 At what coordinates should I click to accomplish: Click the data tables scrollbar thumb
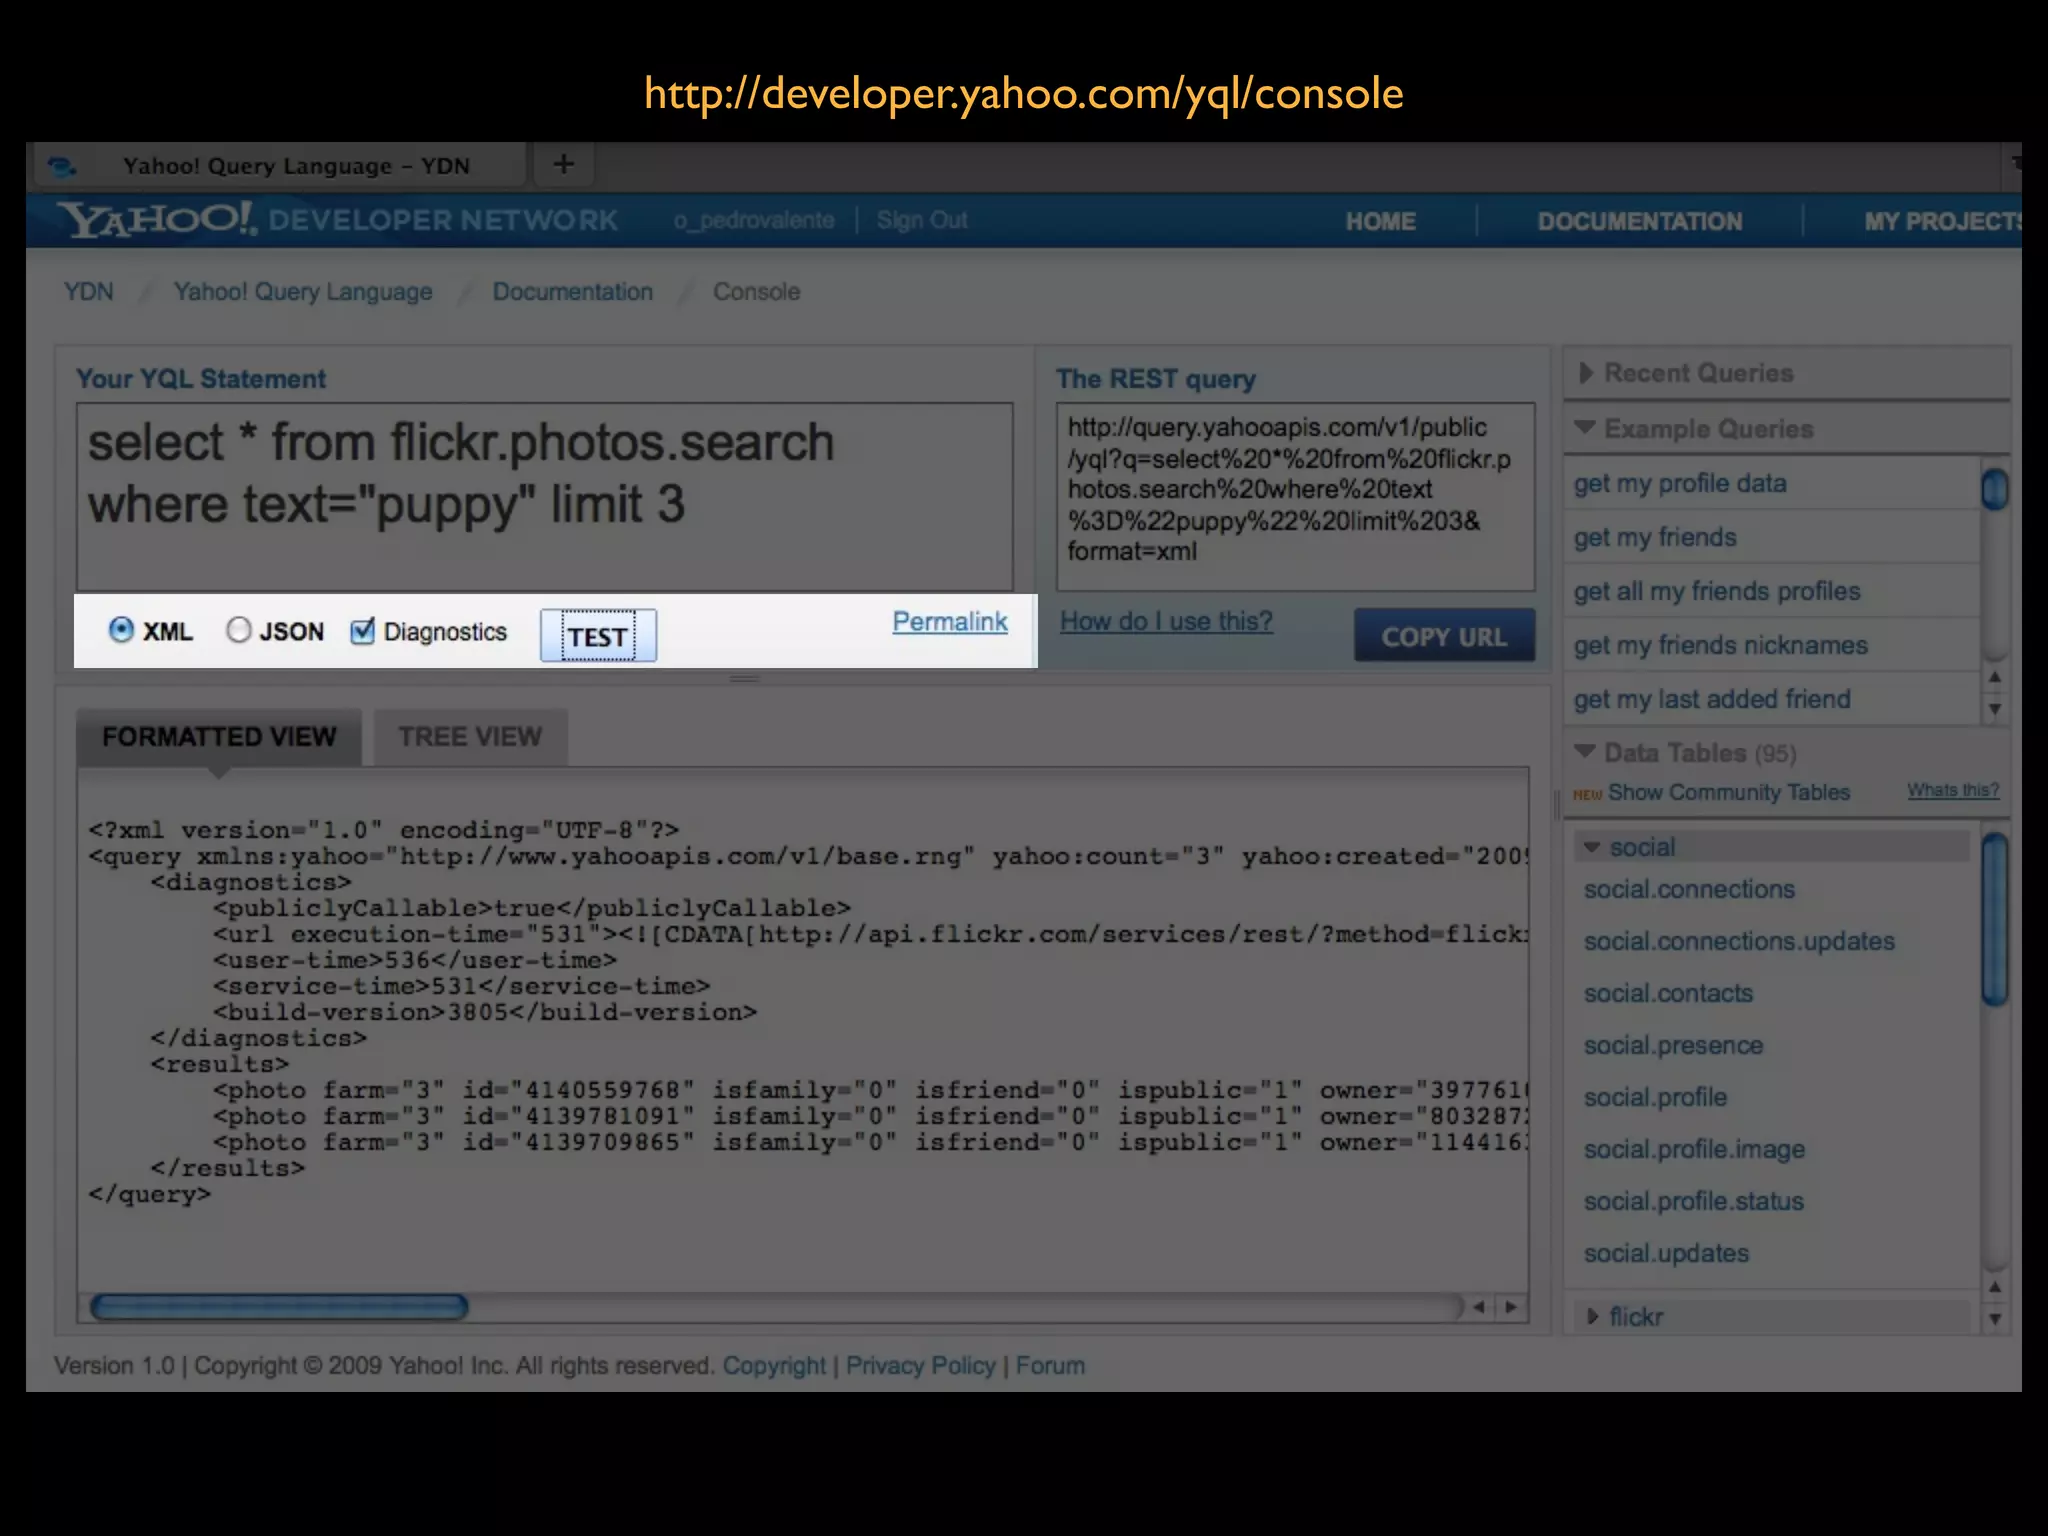click(1995, 919)
